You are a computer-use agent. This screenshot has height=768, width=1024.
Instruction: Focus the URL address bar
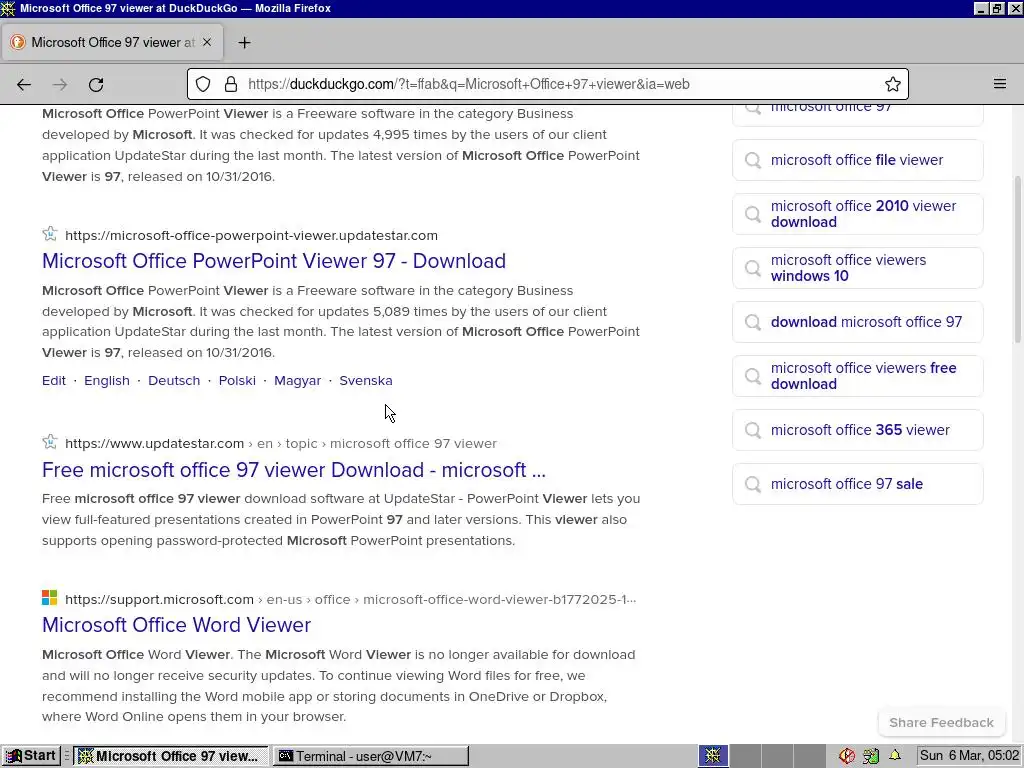[x=547, y=84]
